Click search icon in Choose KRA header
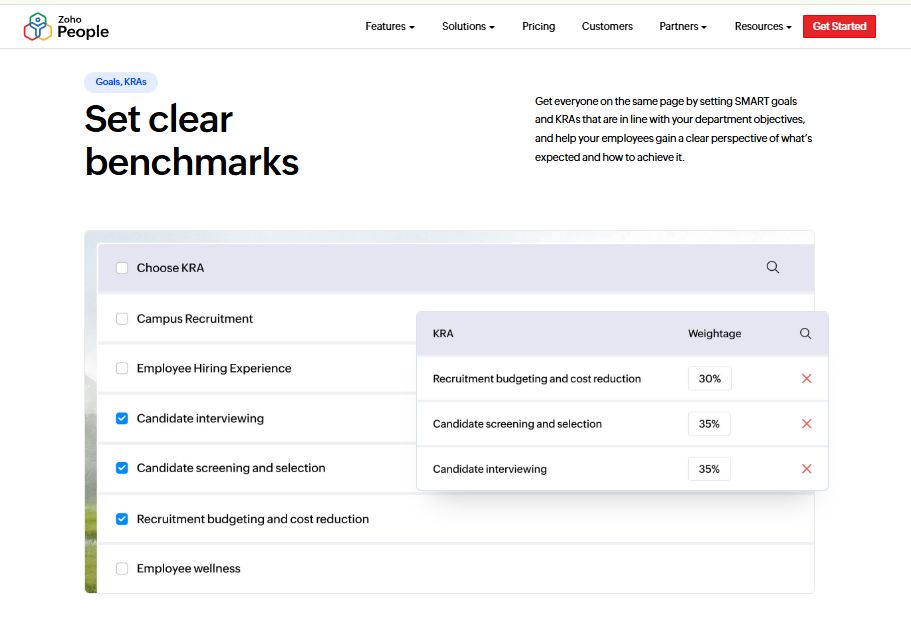911x618 pixels. coord(773,267)
